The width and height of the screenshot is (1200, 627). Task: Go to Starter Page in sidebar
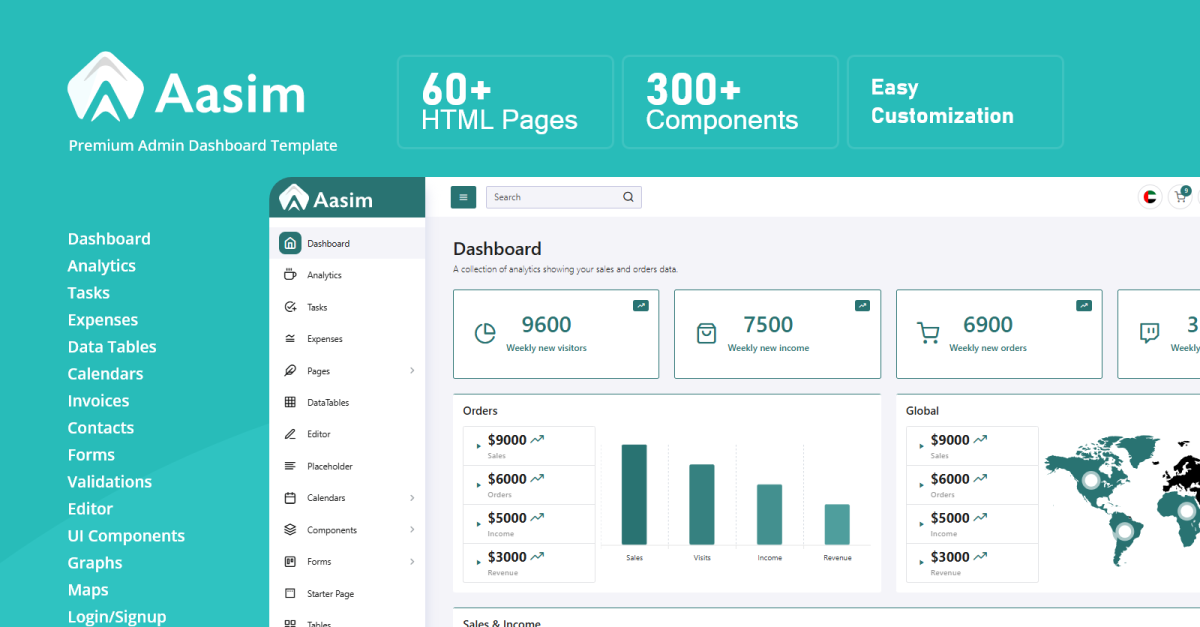coord(330,594)
